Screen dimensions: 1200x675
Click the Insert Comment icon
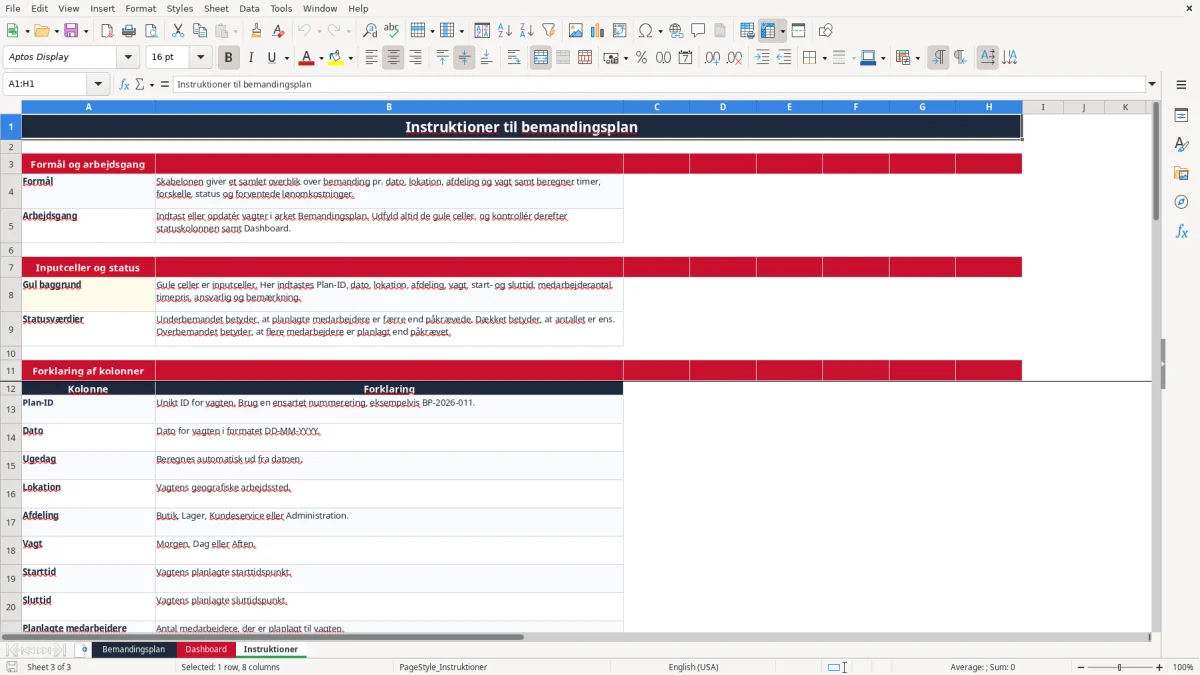coord(698,31)
